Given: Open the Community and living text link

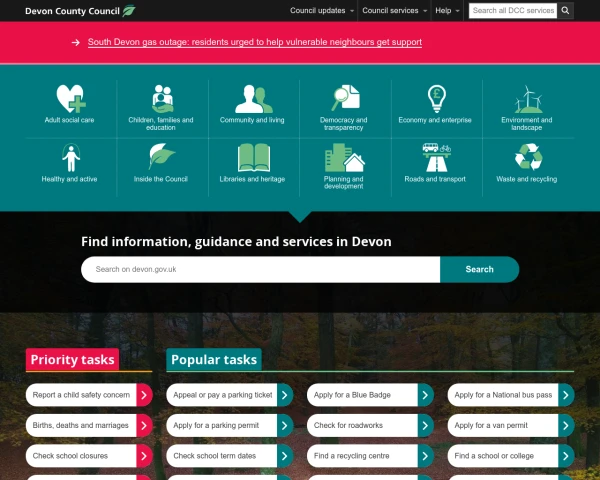Looking at the screenshot, I should pos(252,120).
